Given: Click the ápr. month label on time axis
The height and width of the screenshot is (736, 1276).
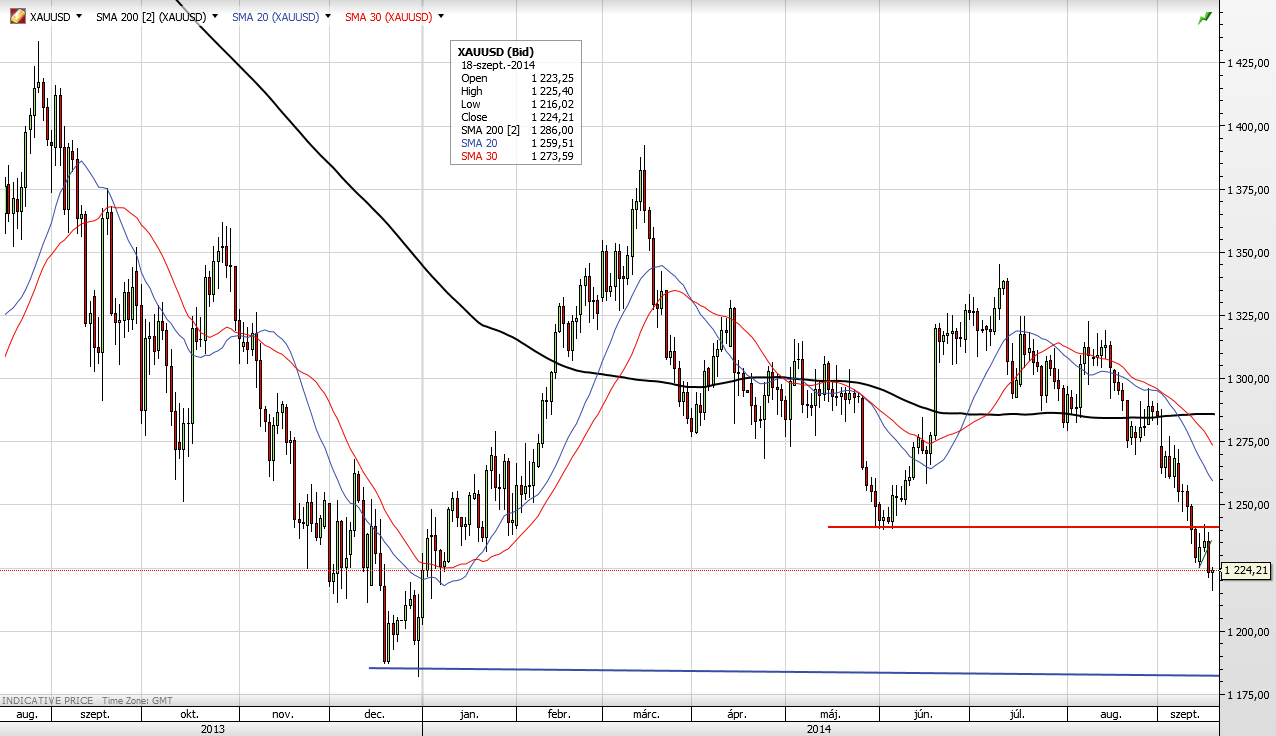Looking at the screenshot, I should coord(737,715).
